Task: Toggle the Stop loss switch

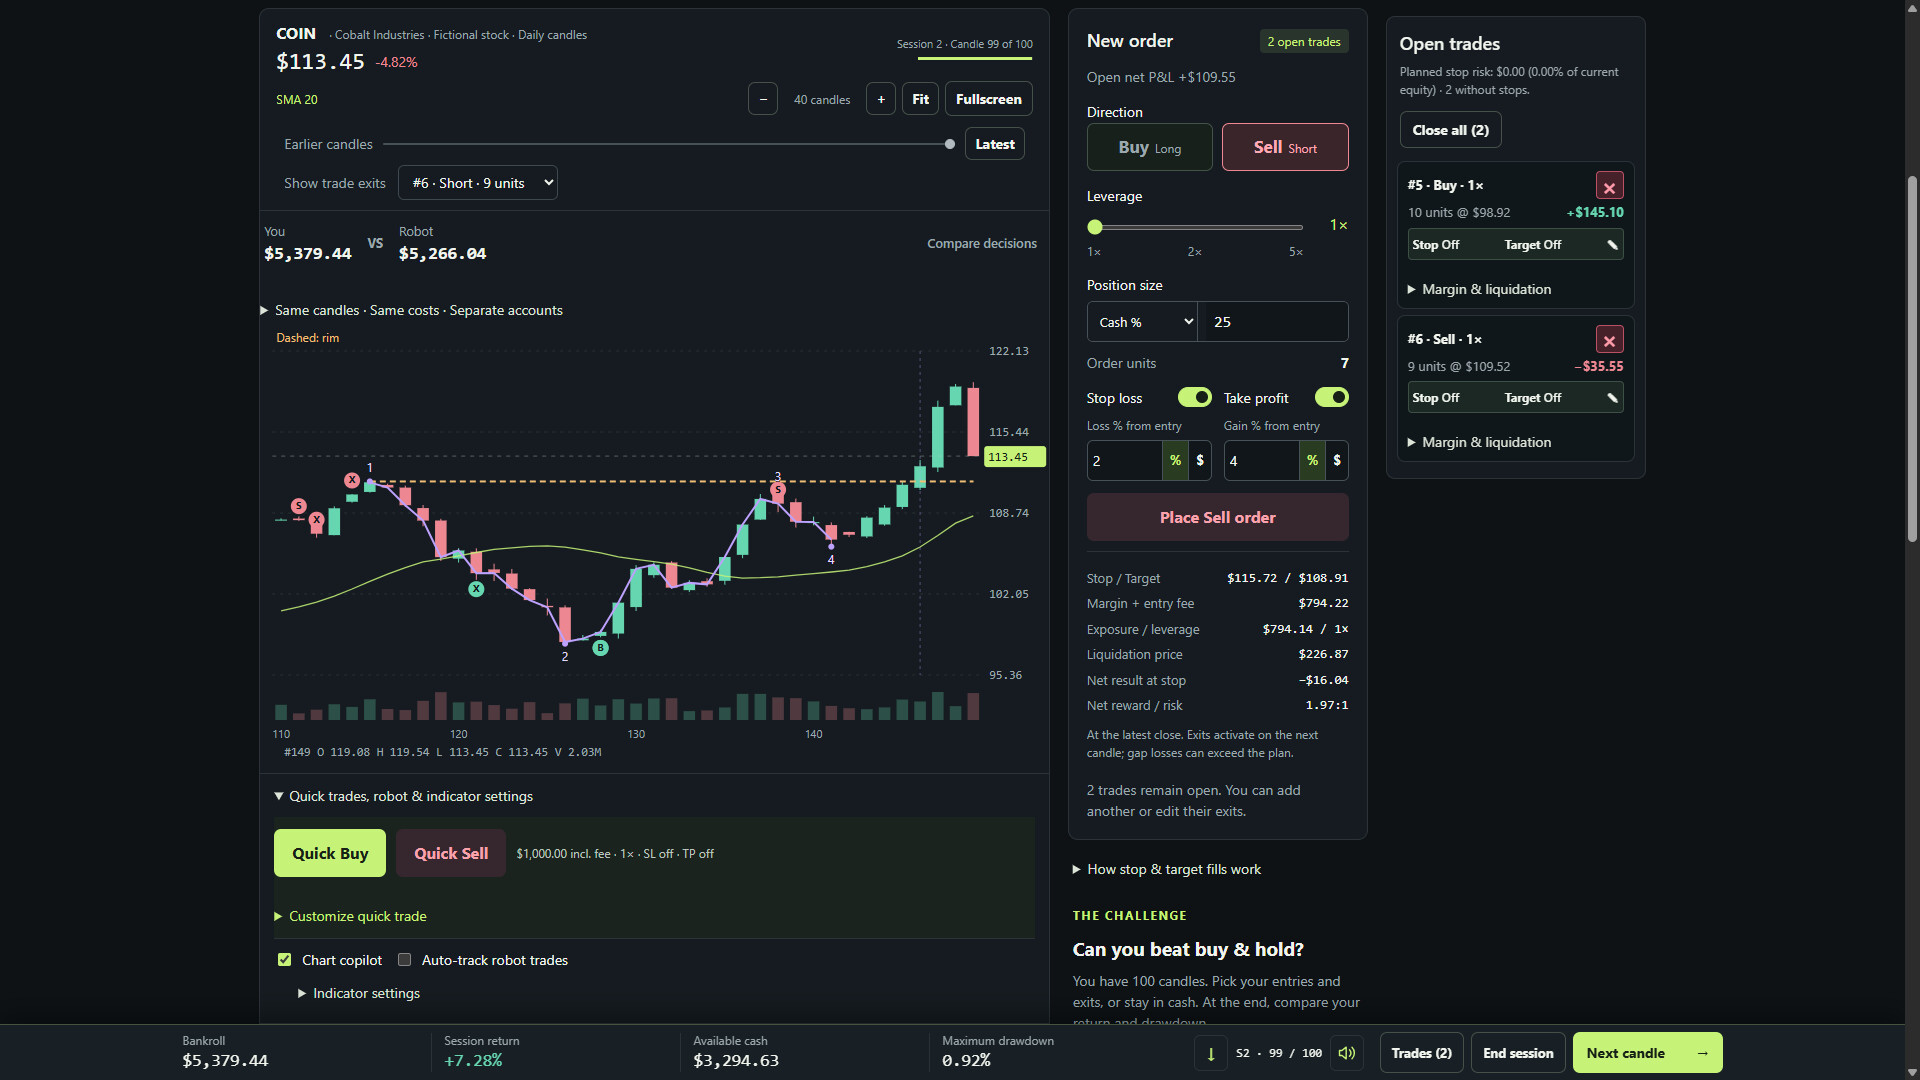Action: pos(1194,398)
